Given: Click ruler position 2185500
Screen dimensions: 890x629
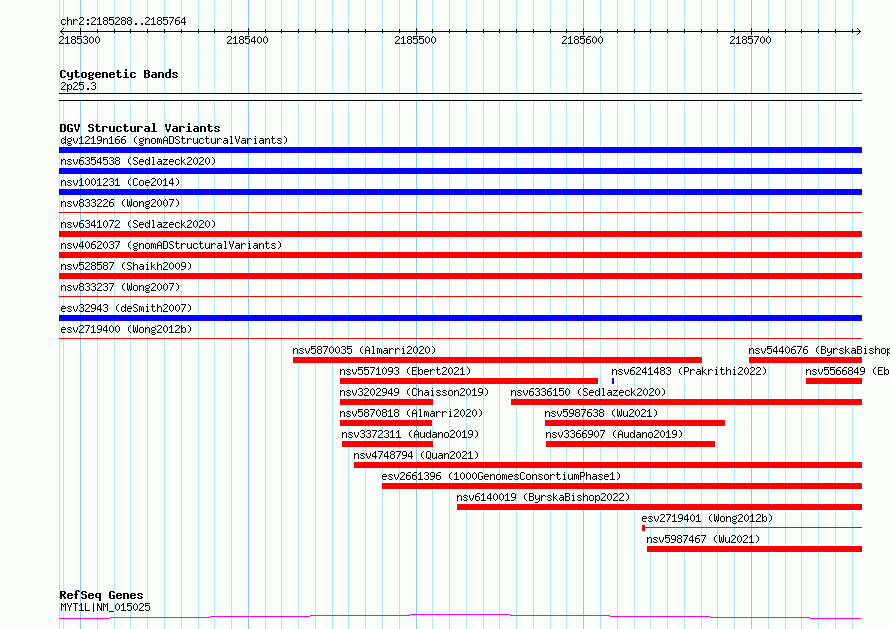Looking at the screenshot, I should pyautogui.click(x=415, y=40).
